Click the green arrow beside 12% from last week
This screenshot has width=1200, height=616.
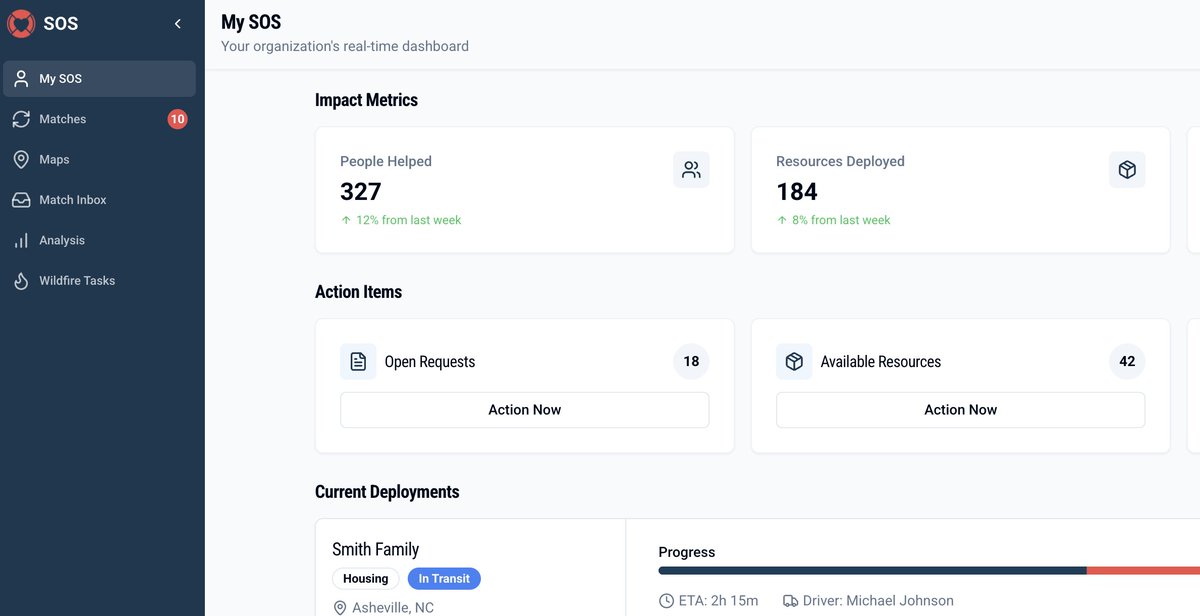point(346,220)
